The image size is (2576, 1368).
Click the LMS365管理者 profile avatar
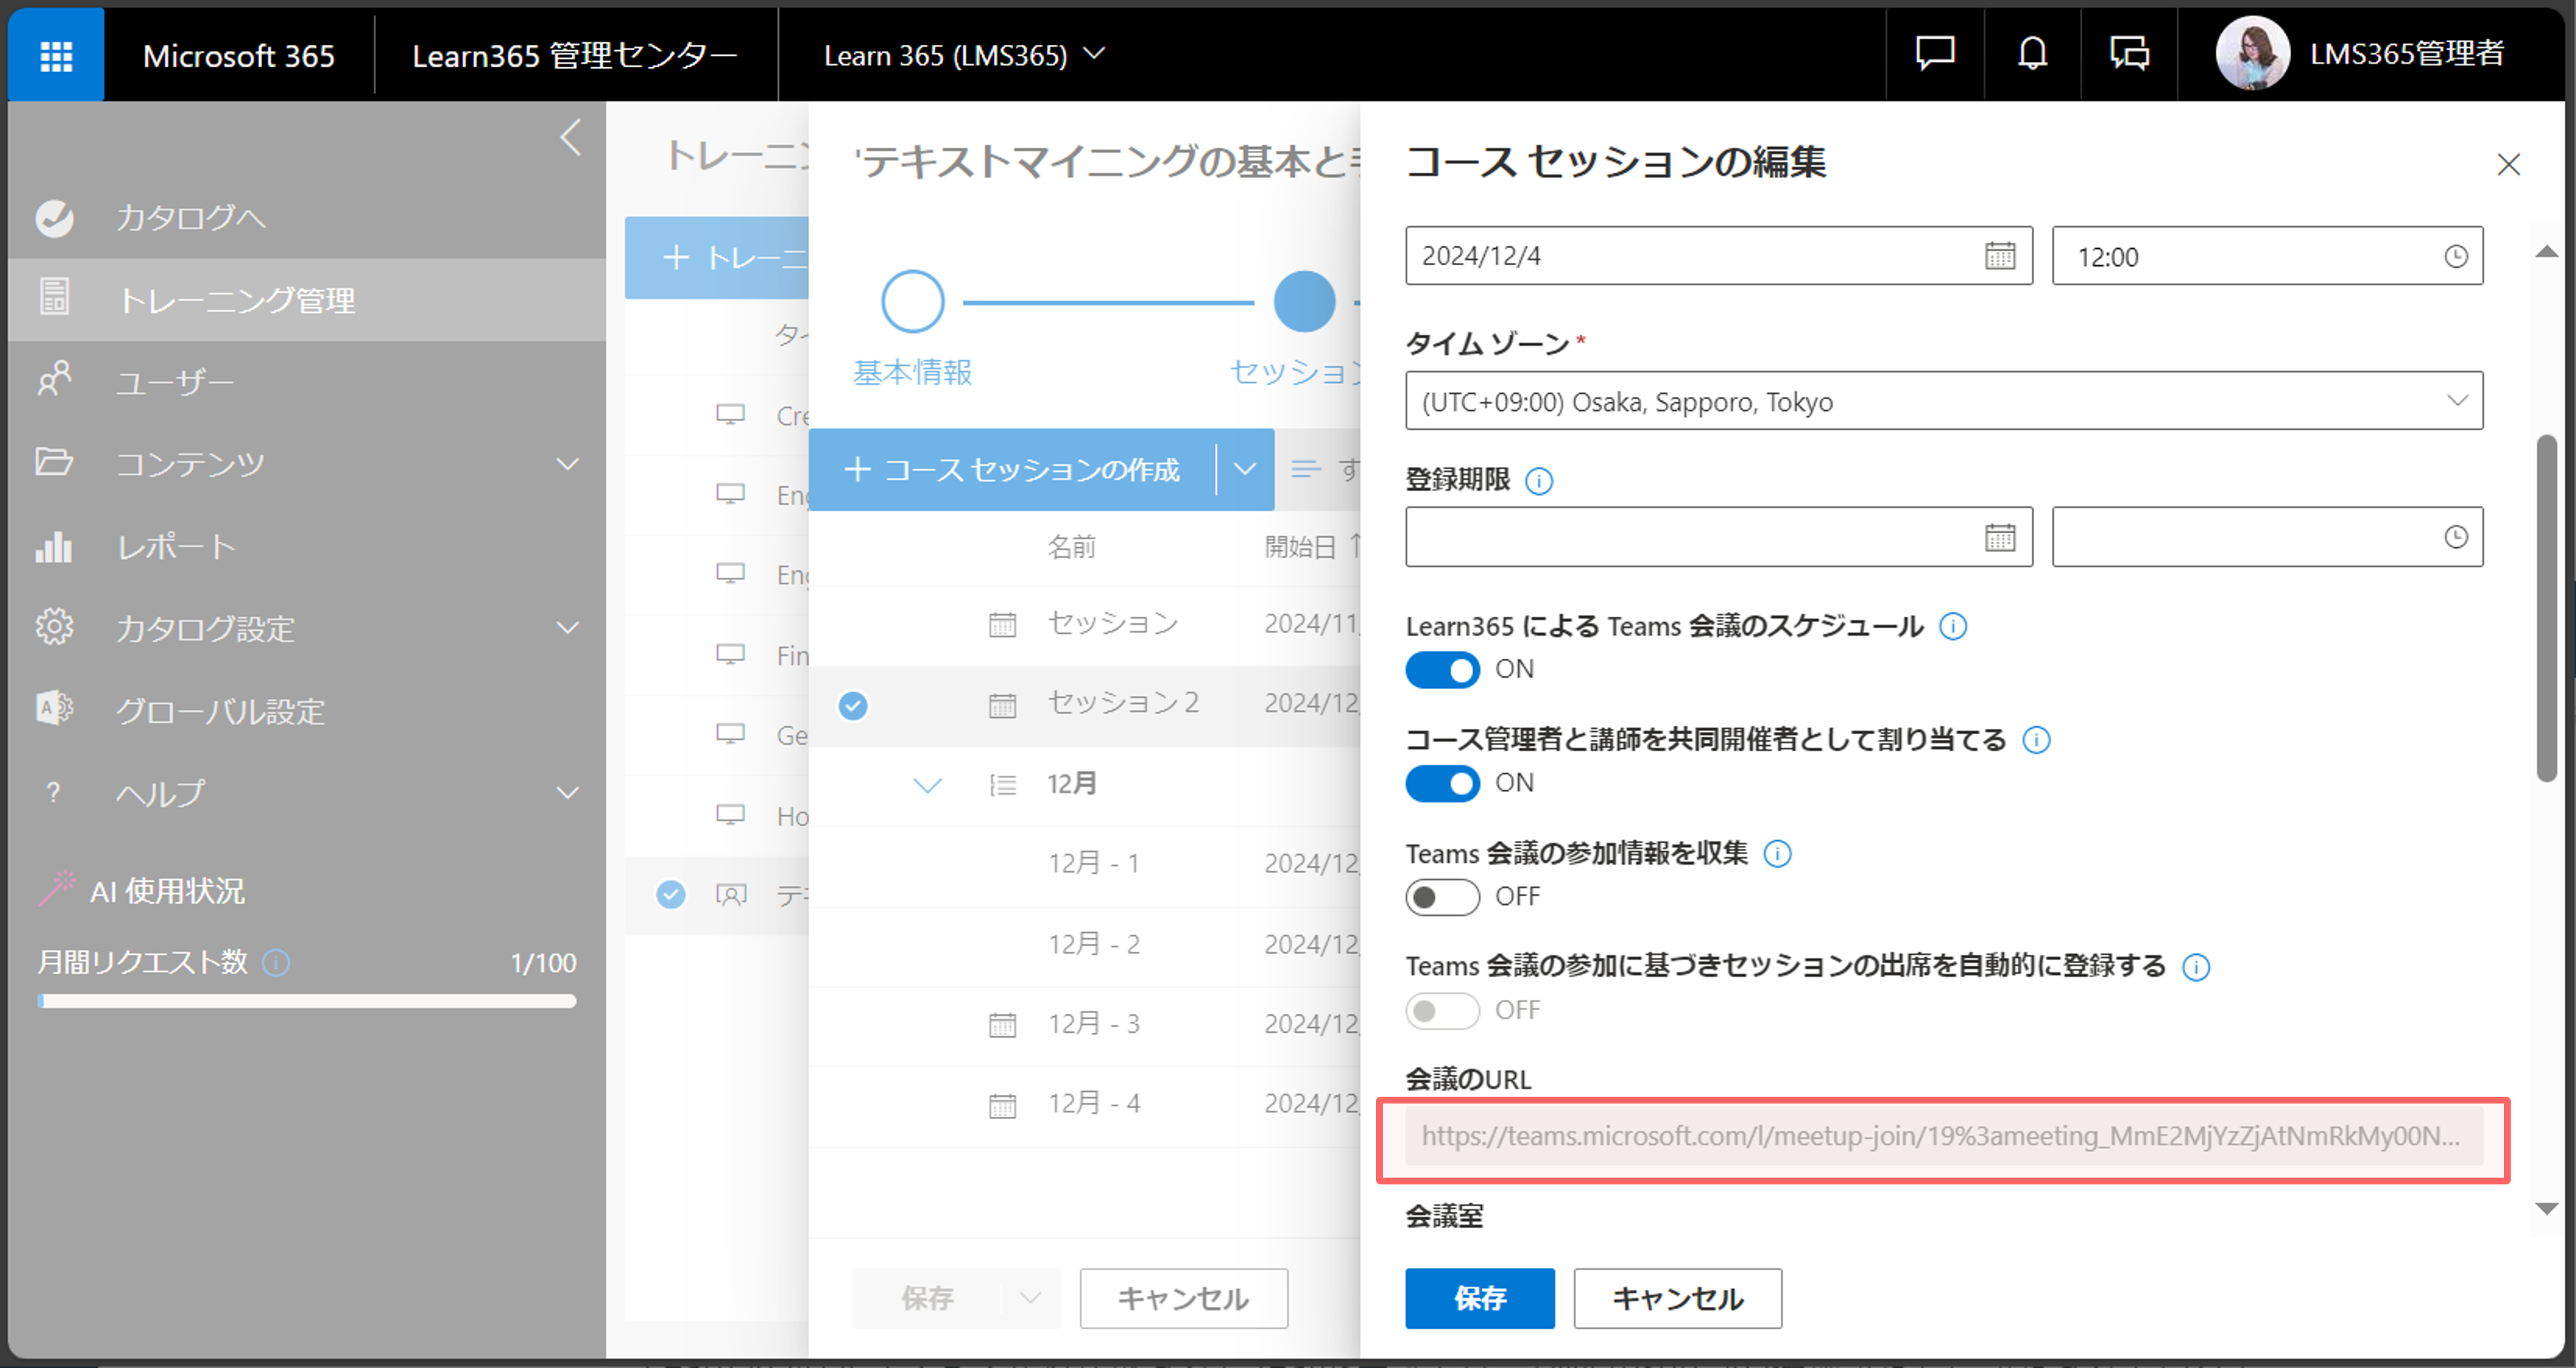[2252, 53]
